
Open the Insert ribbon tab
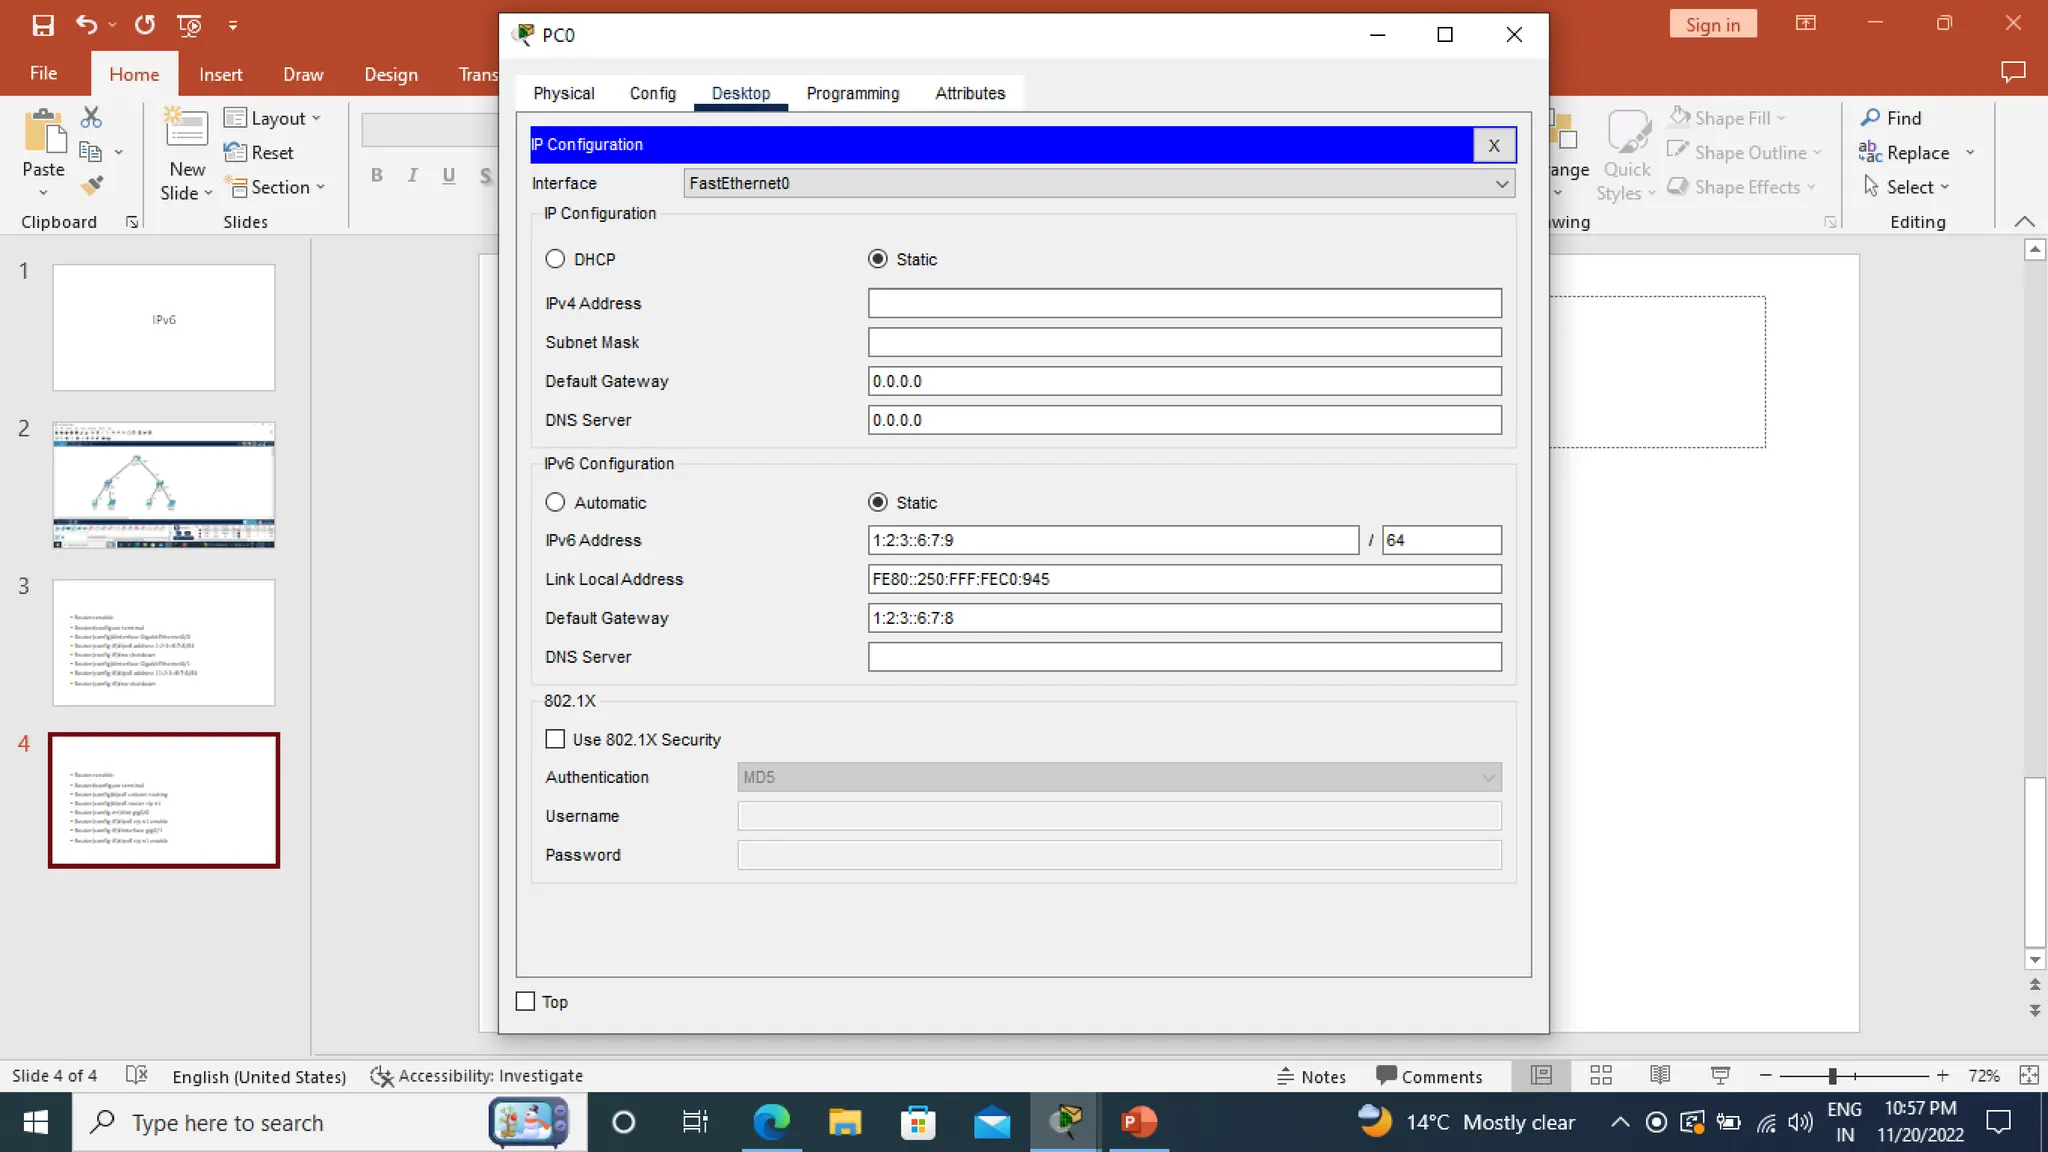220,74
